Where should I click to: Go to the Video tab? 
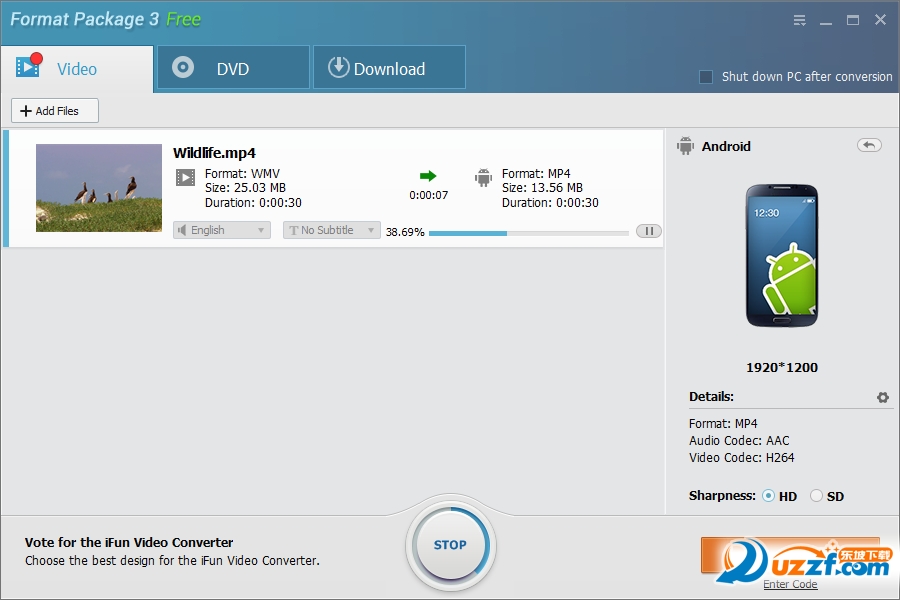pos(76,68)
